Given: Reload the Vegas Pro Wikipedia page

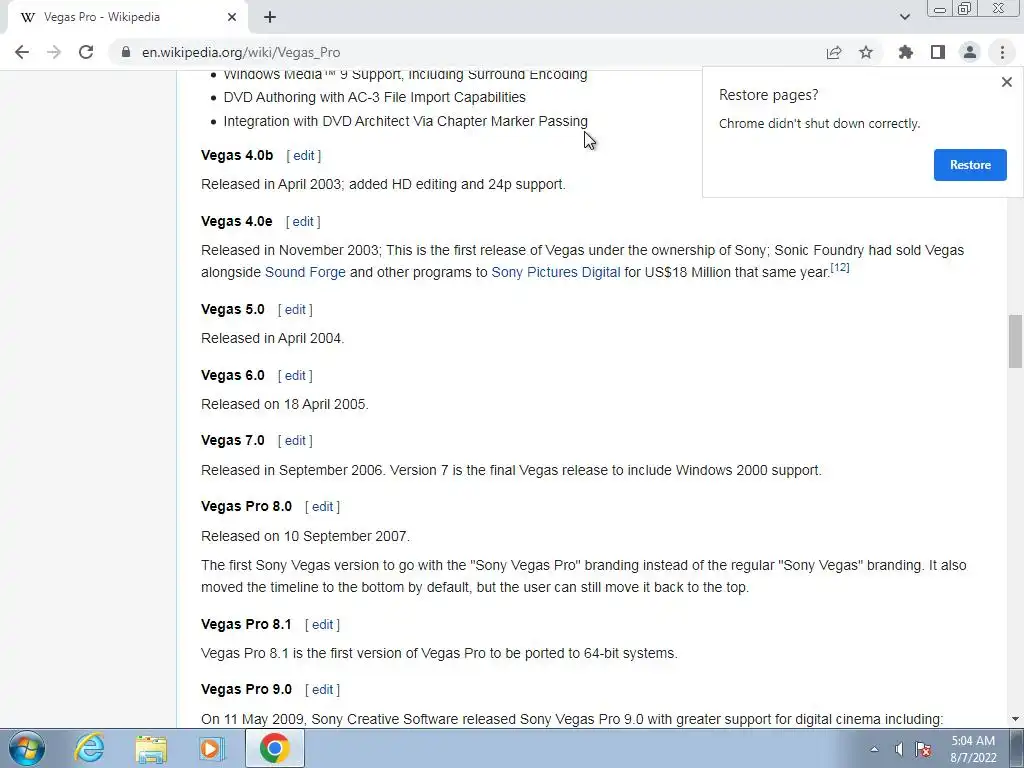Looking at the screenshot, I should (x=86, y=52).
